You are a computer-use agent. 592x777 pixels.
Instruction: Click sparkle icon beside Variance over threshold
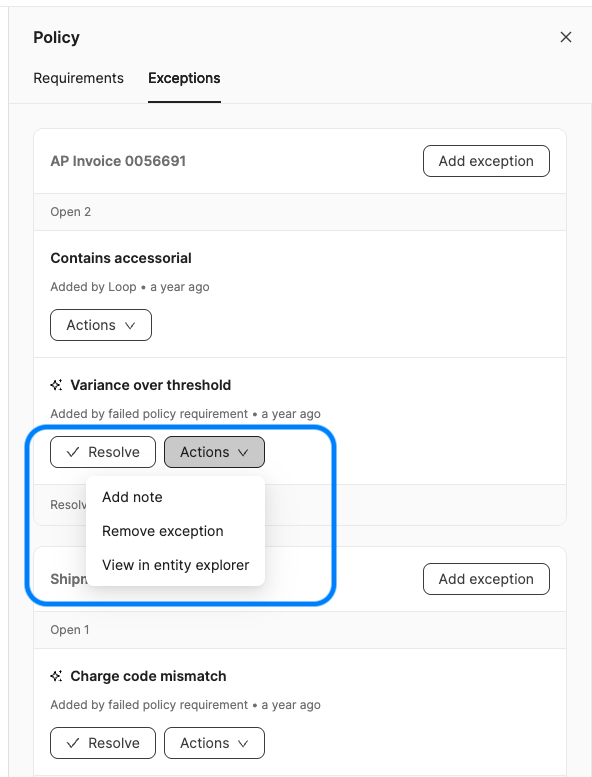tap(56, 385)
